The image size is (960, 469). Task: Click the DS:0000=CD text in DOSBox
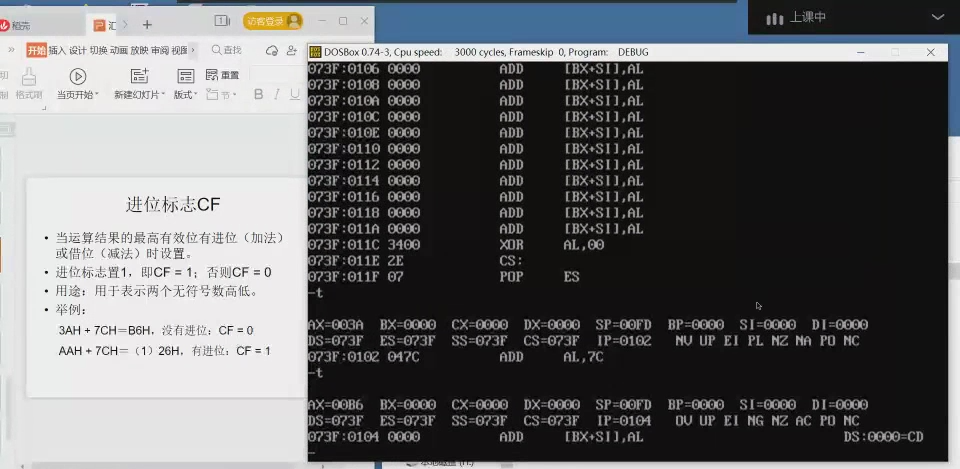point(883,437)
